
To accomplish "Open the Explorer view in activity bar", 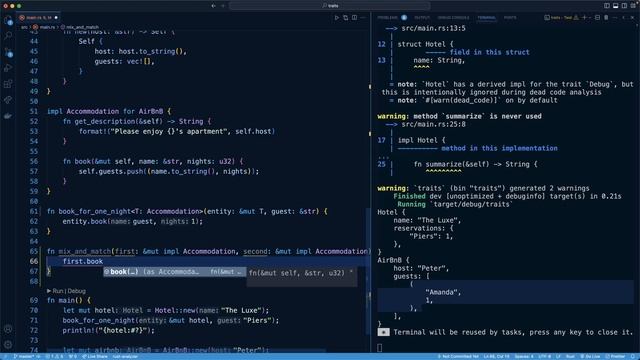I will [8, 20].
